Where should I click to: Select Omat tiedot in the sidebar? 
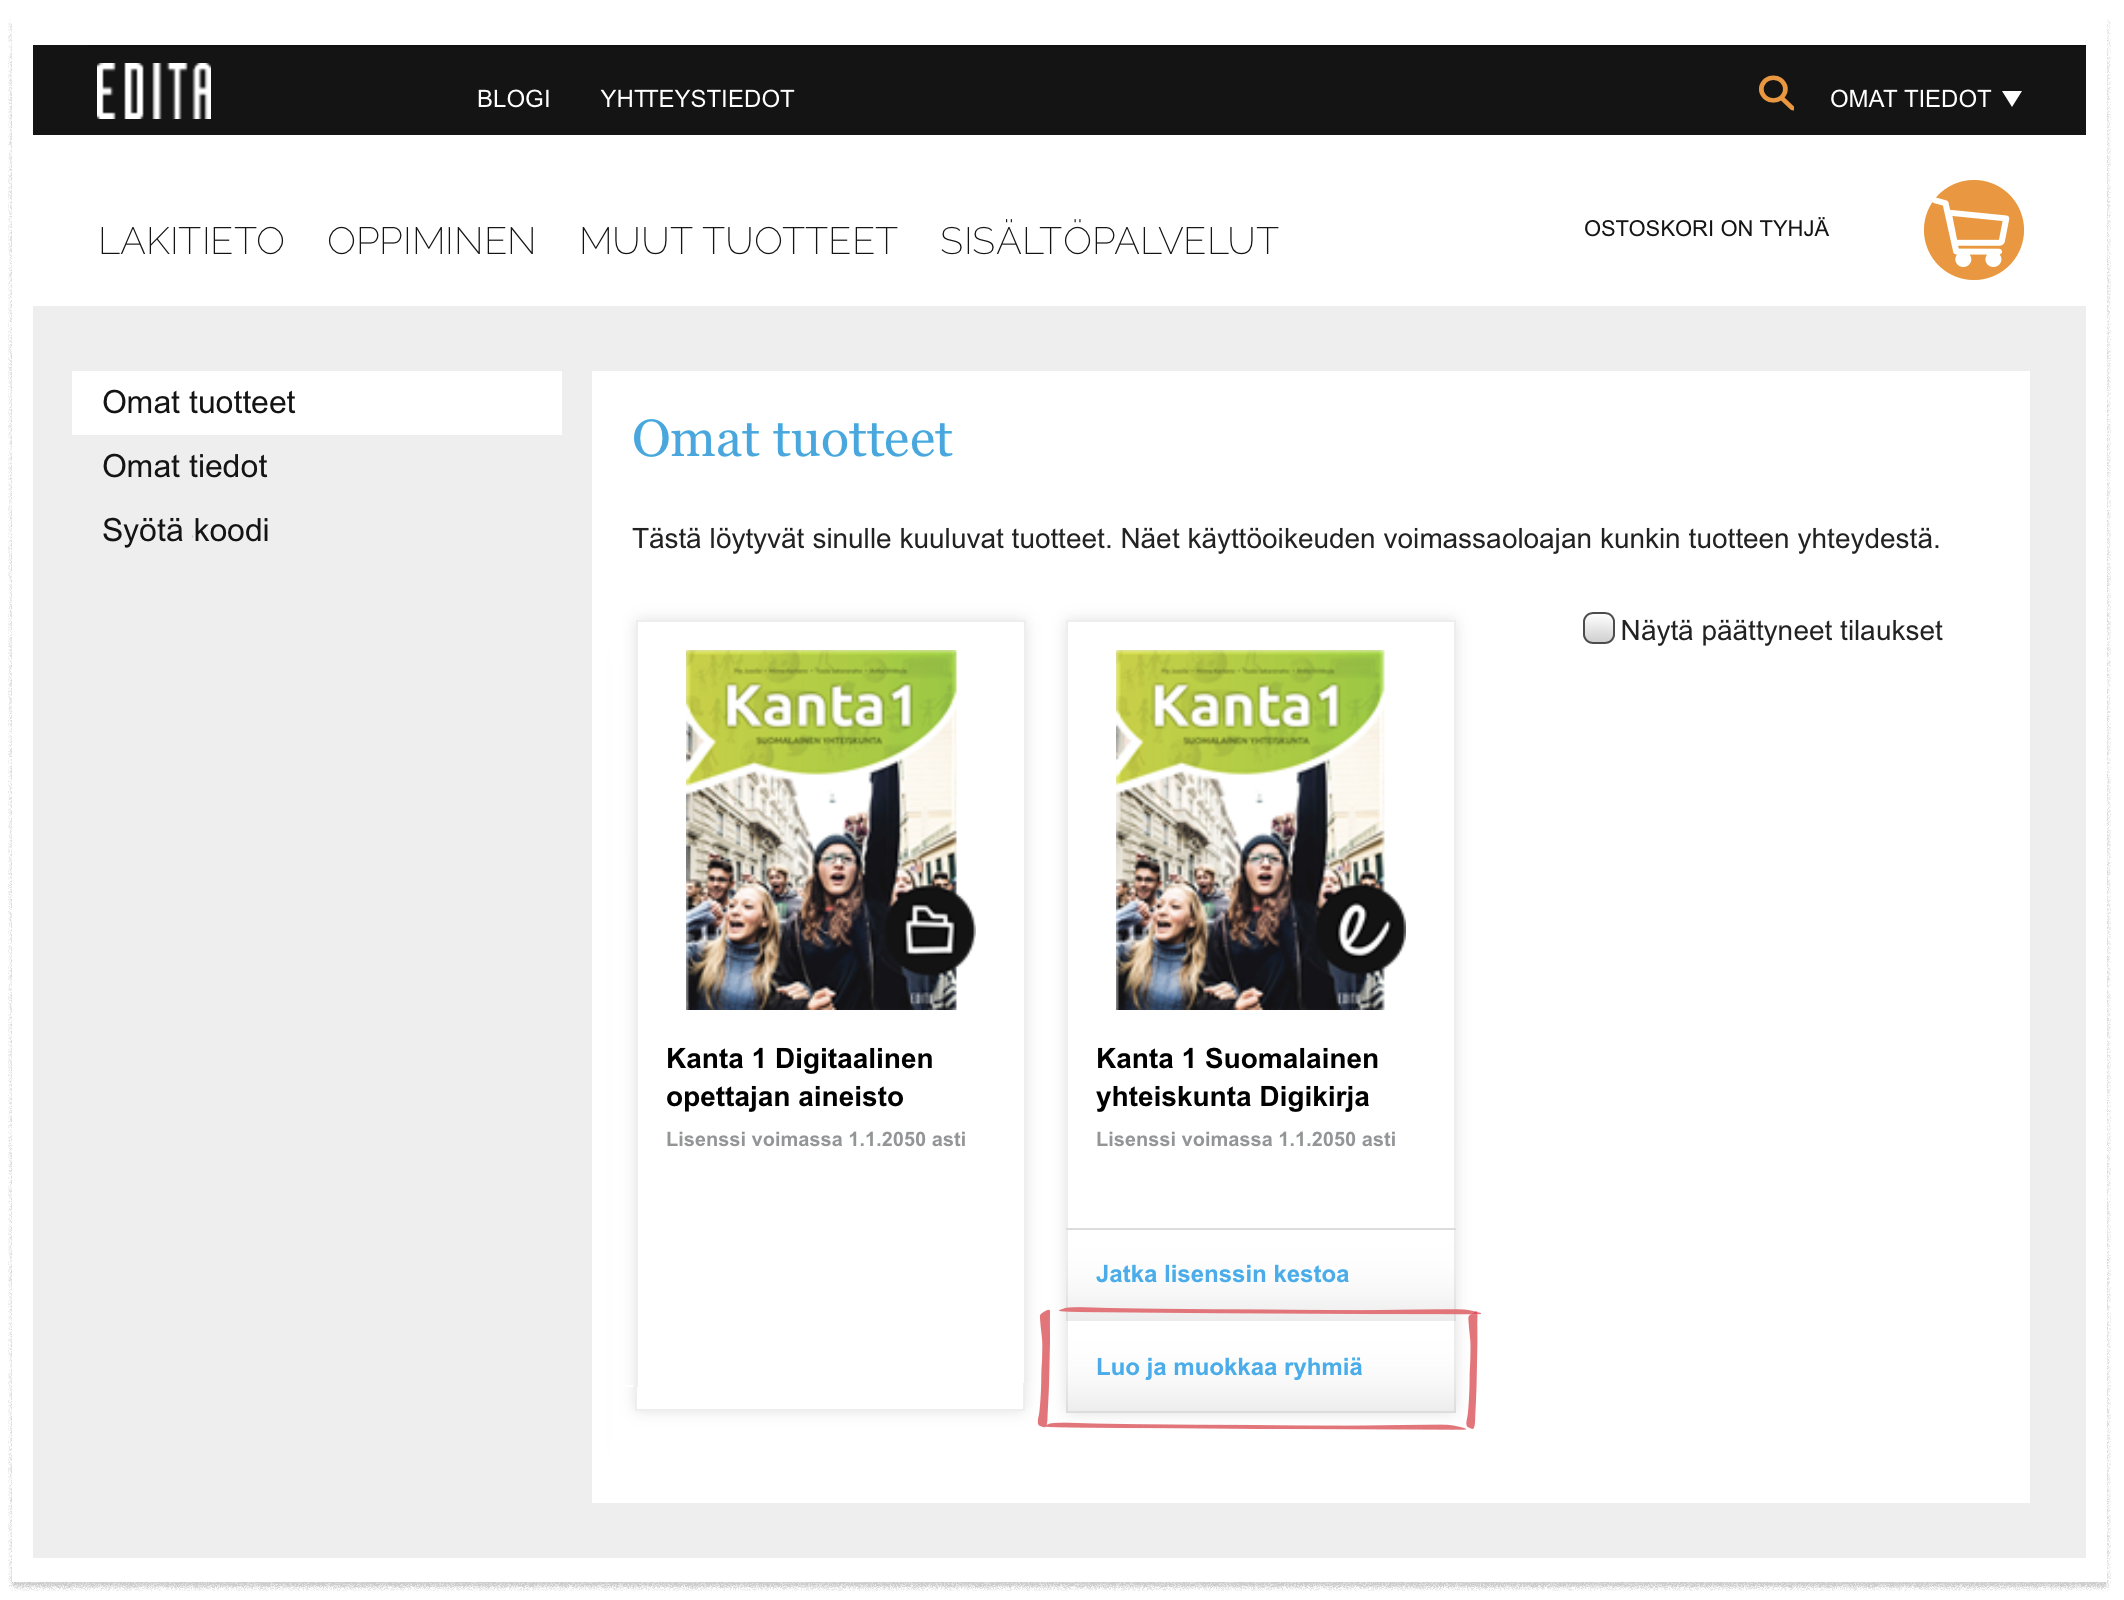tap(184, 466)
